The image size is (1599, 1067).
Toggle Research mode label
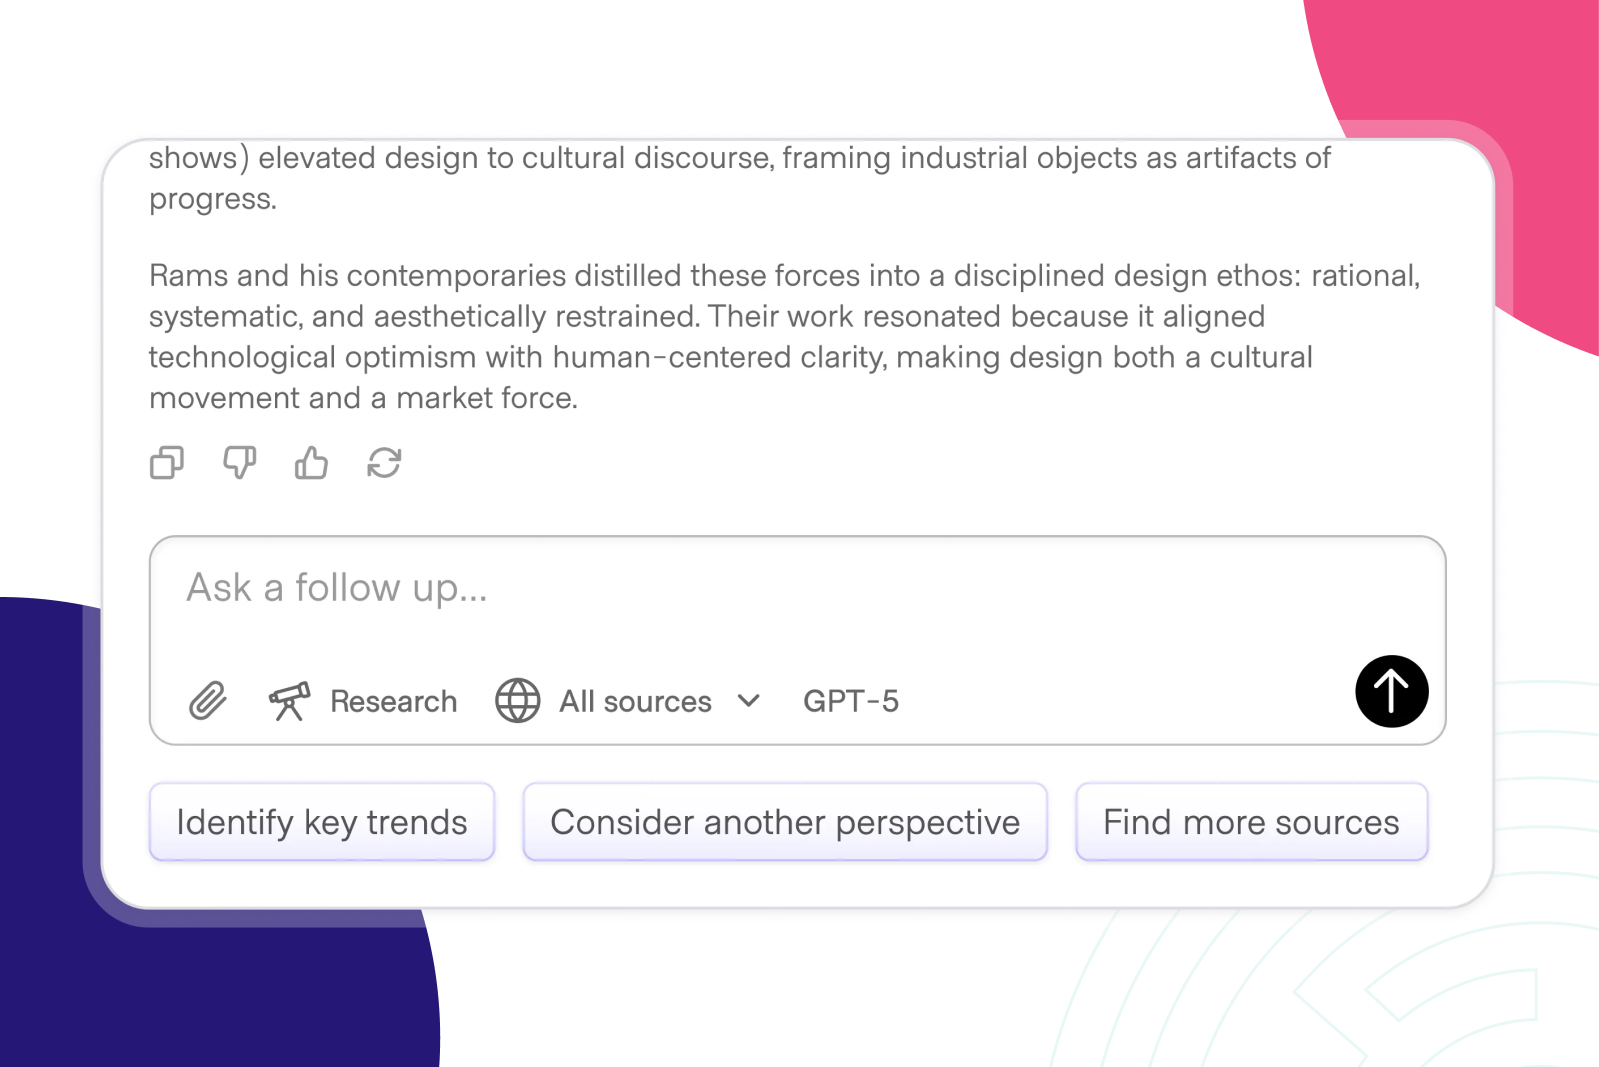[x=394, y=701]
